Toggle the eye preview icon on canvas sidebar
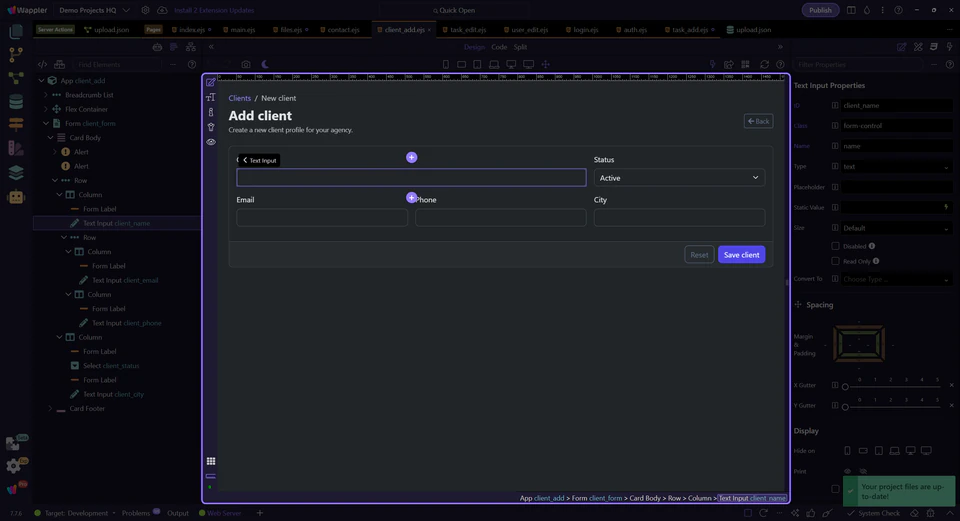Image resolution: width=960 pixels, height=521 pixels. [x=211, y=141]
